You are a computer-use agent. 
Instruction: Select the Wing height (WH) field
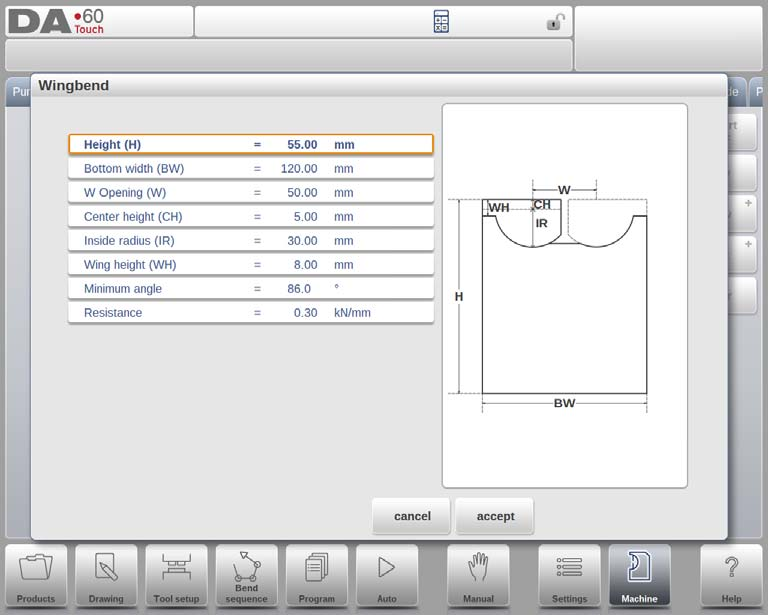pyautogui.click(x=251, y=264)
